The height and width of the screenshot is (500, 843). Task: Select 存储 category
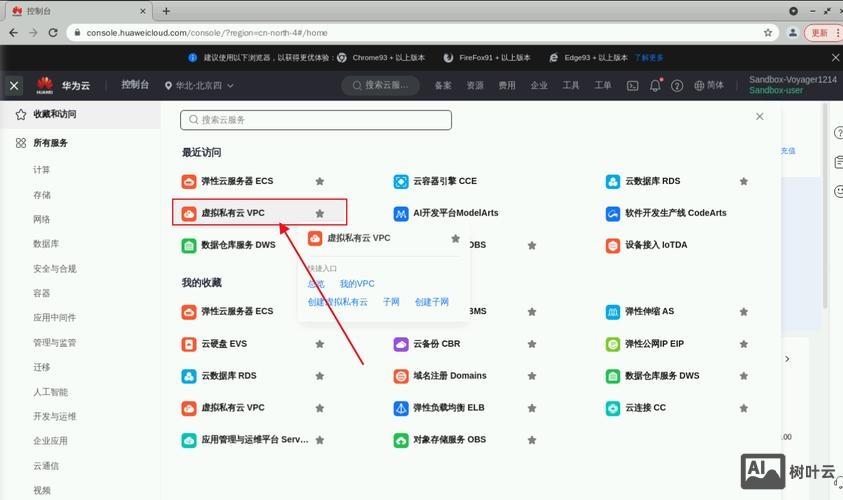pyautogui.click(x=41, y=195)
